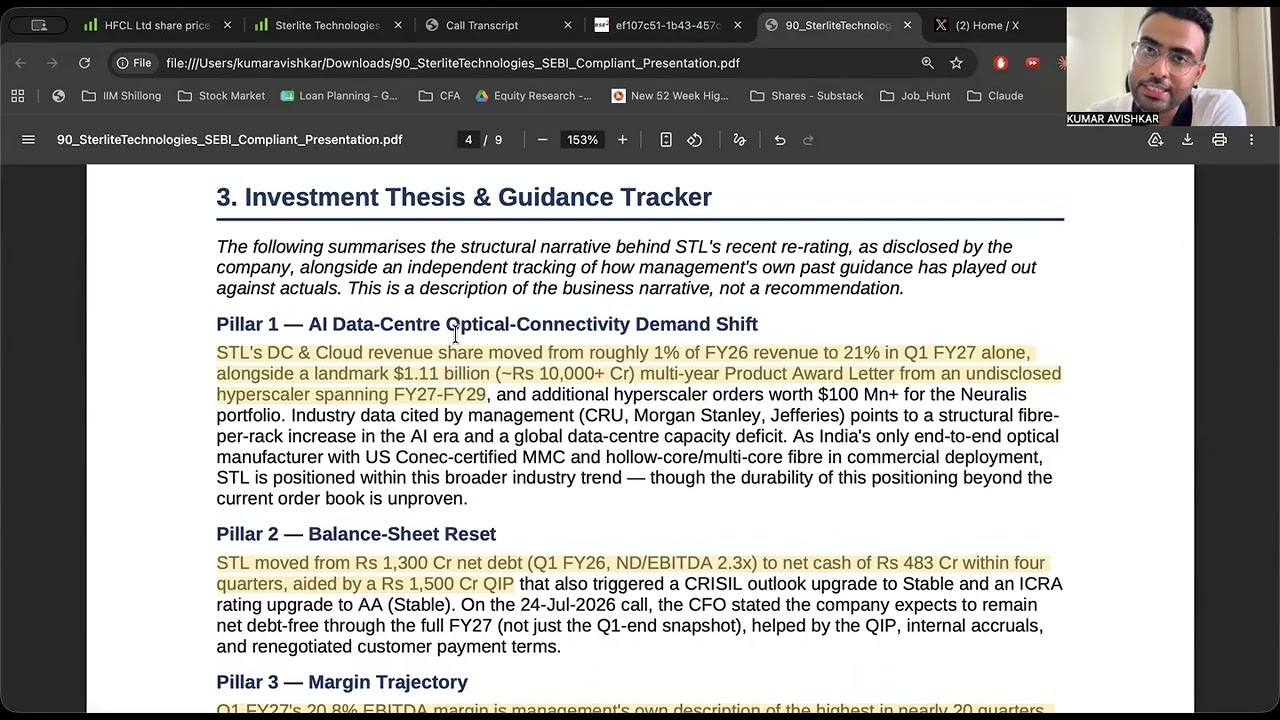Open the Job_Hunt bookmark folder
This screenshot has width=1280, height=720.
(x=915, y=96)
